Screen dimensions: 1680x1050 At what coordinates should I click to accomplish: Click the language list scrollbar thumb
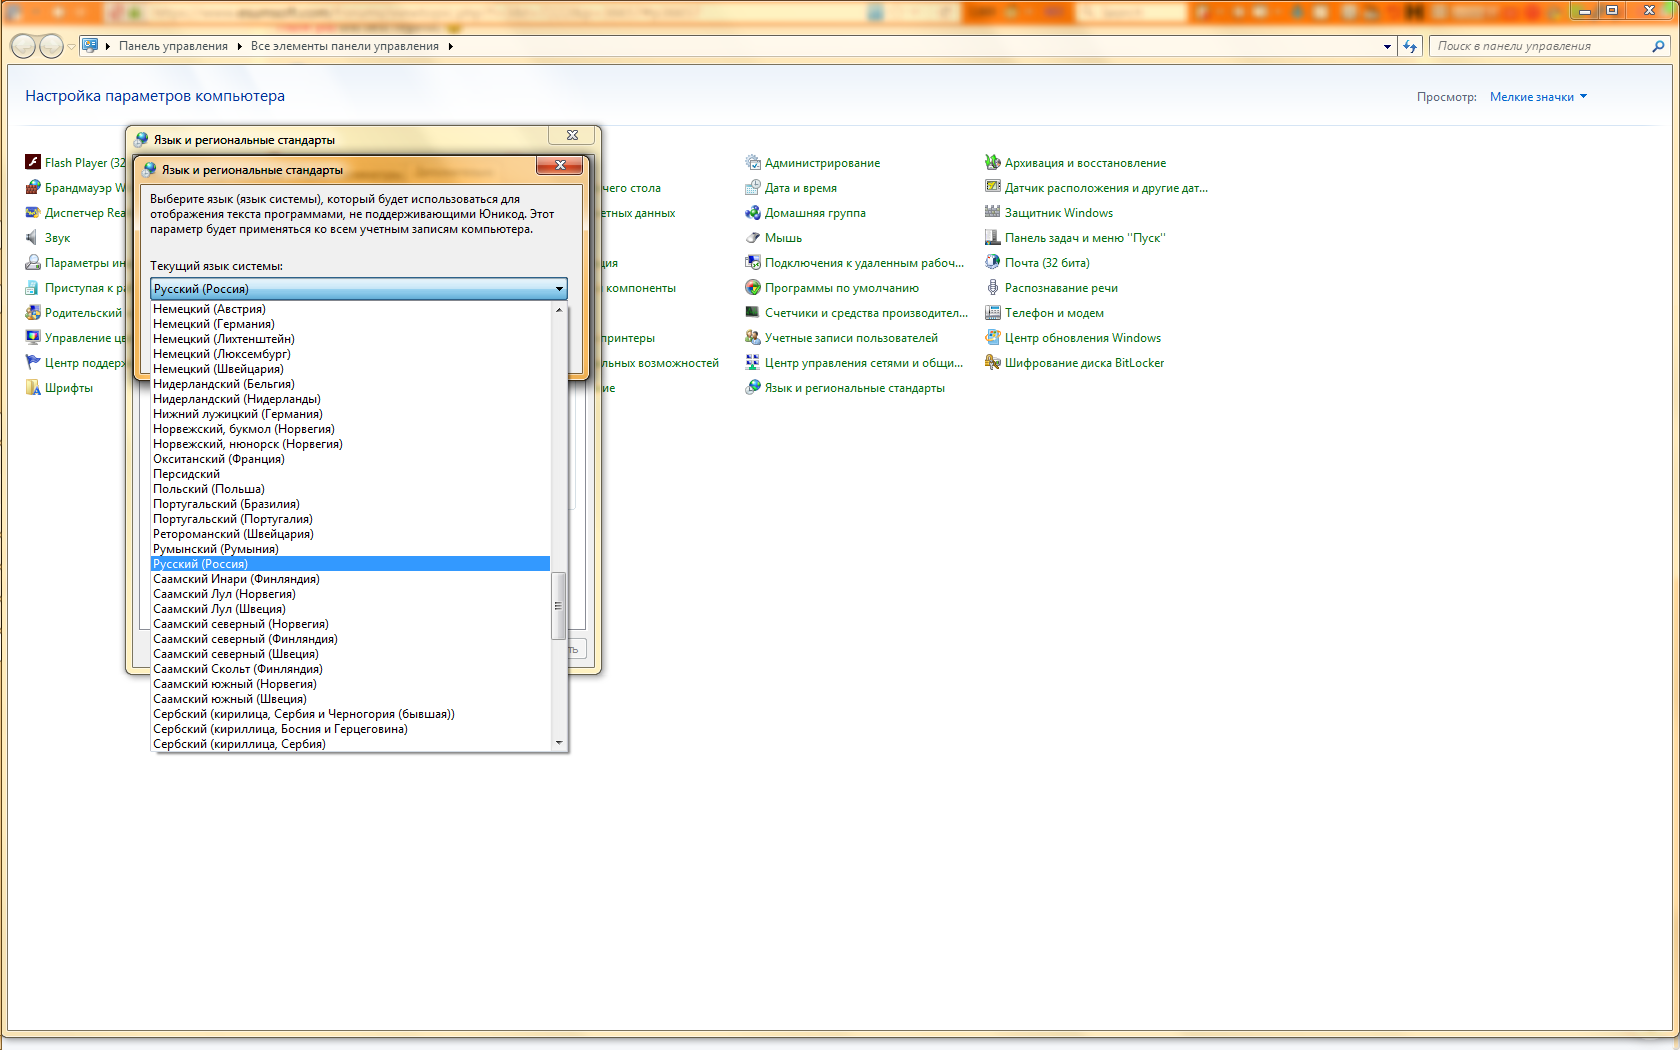pyautogui.click(x=559, y=605)
